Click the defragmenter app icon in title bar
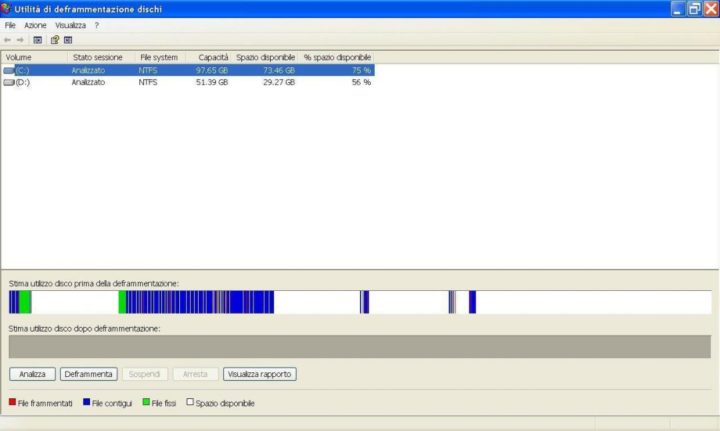This screenshot has width=720, height=431. tap(6, 9)
